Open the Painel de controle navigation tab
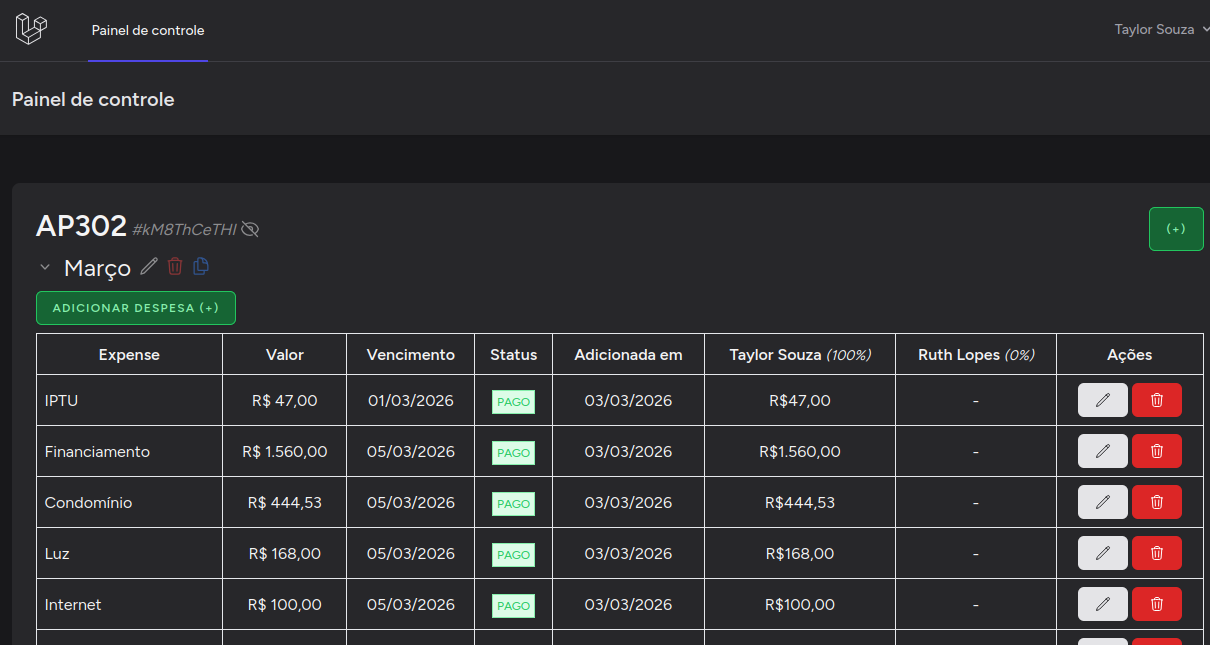Viewport: 1210px width, 645px height. (x=148, y=31)
